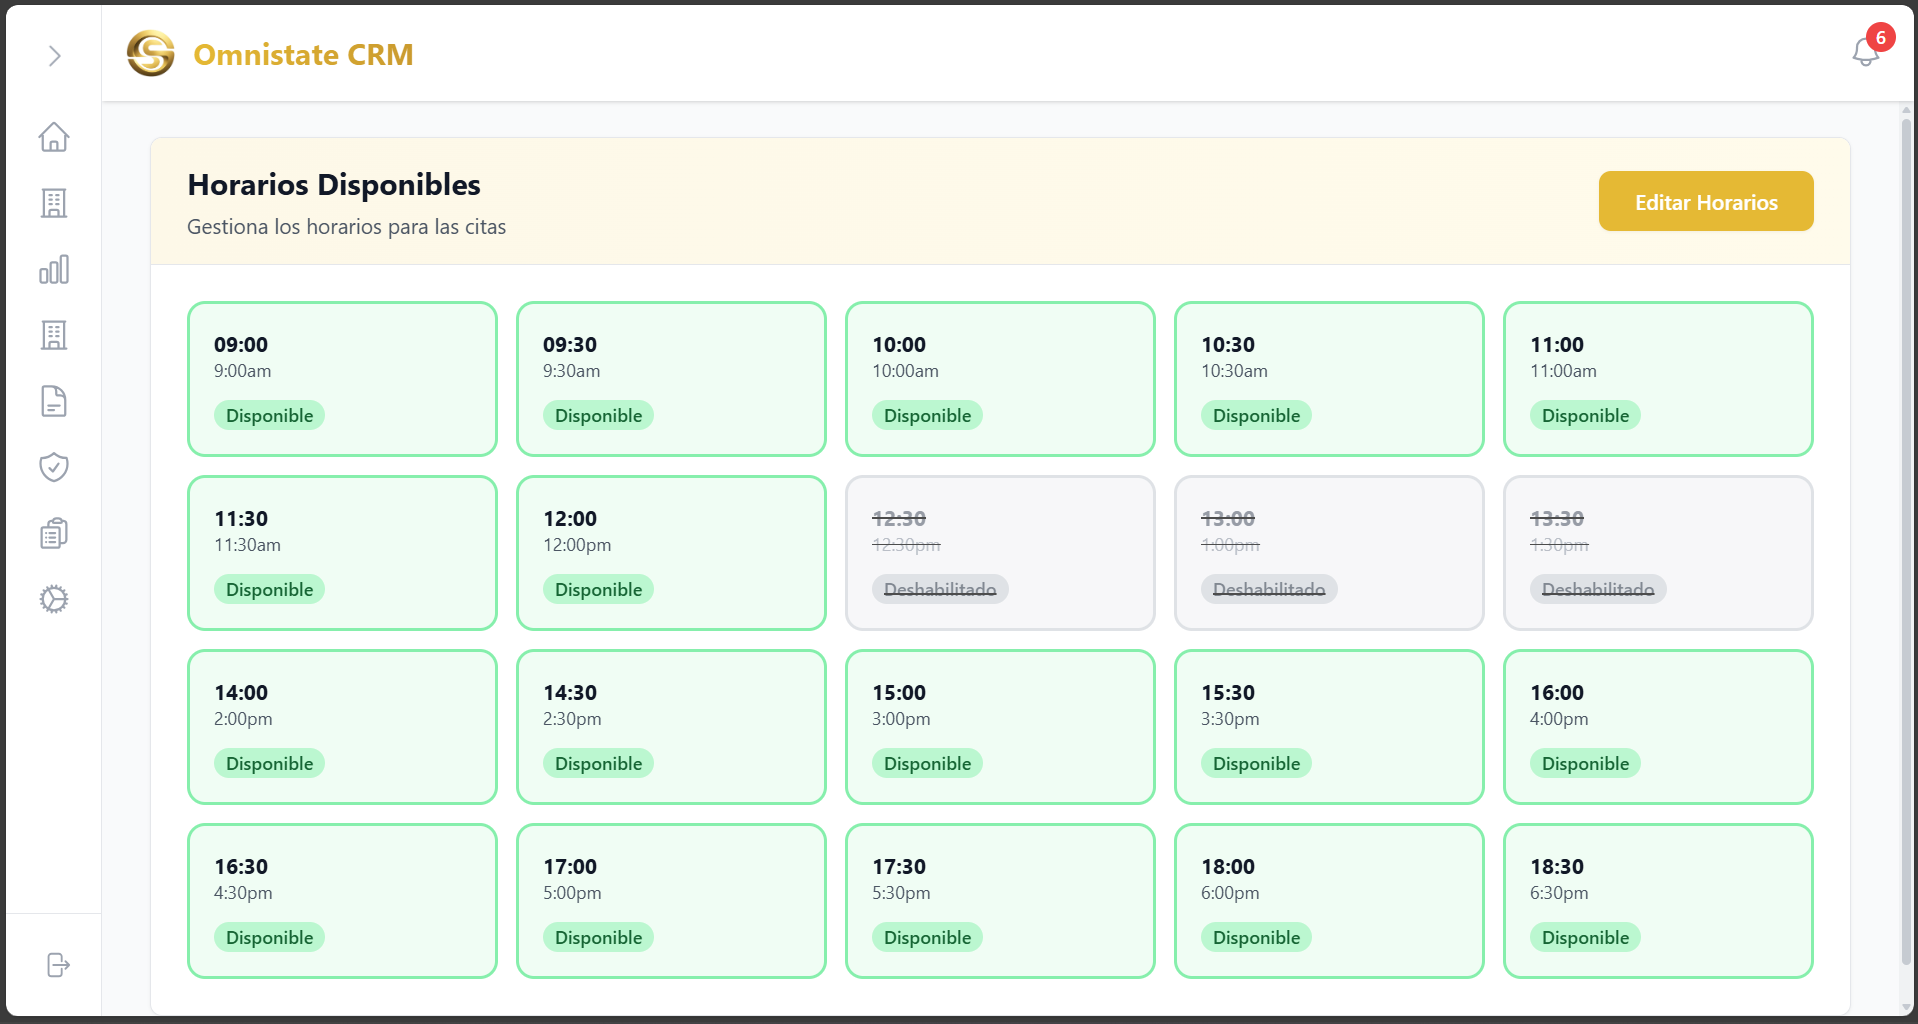Image resolution: width=1918 pixels, height=1024 pixels.
Task: Click the Editar Horarios button
Action: pyautogui.click(x=1705, y=201)
